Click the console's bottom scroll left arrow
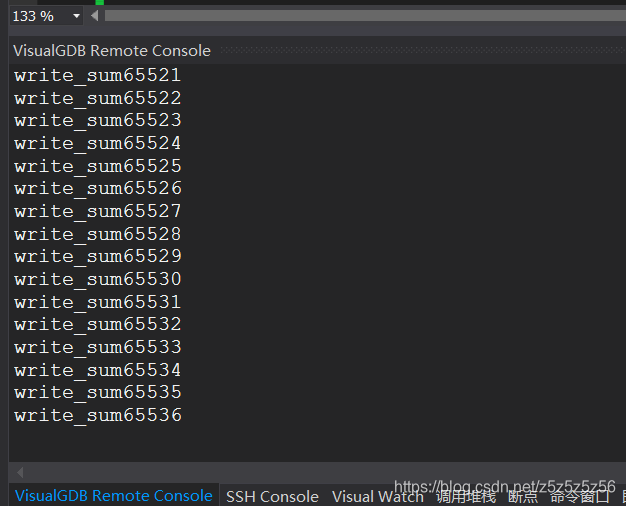 20,472
